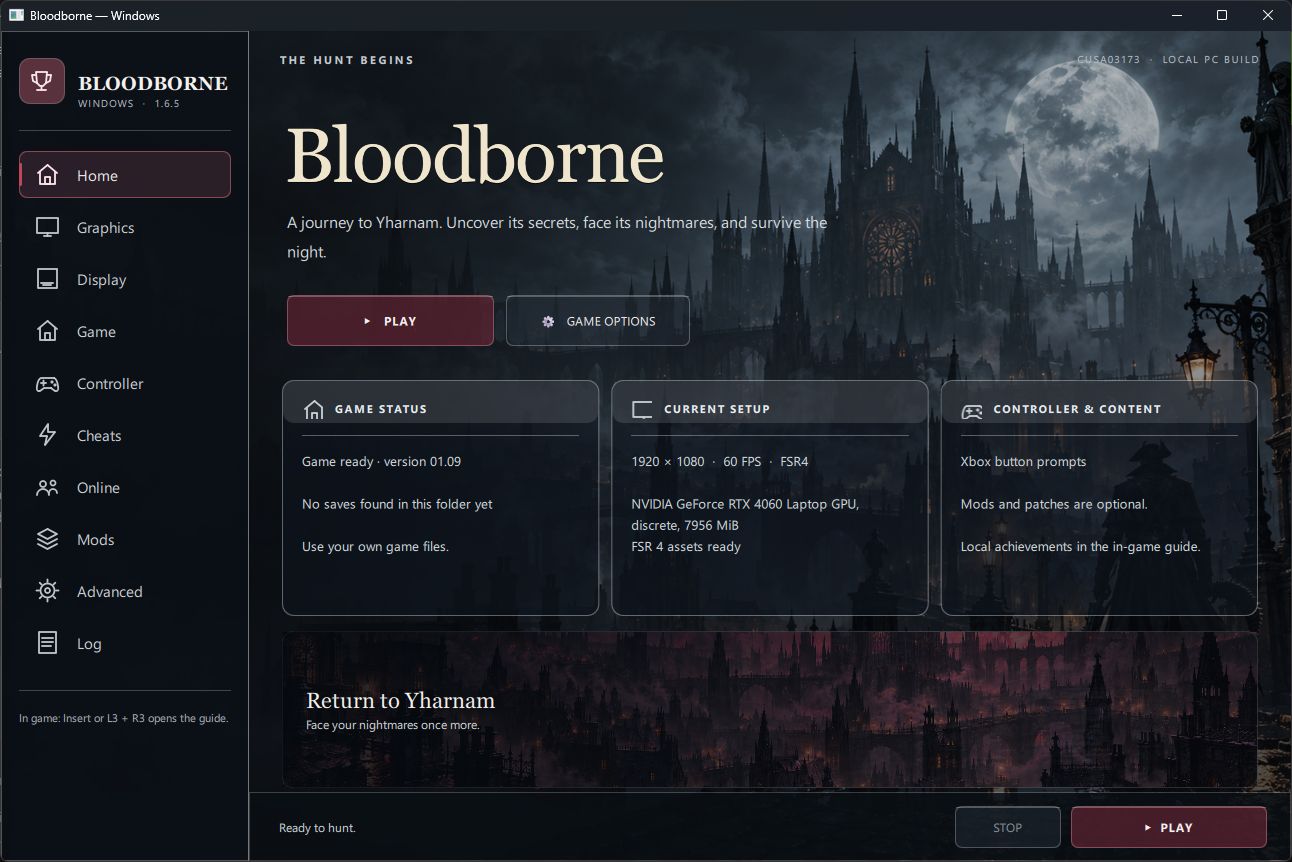Click the Display screen icon
Screen dimensions: 1292x862
[47, 279]
